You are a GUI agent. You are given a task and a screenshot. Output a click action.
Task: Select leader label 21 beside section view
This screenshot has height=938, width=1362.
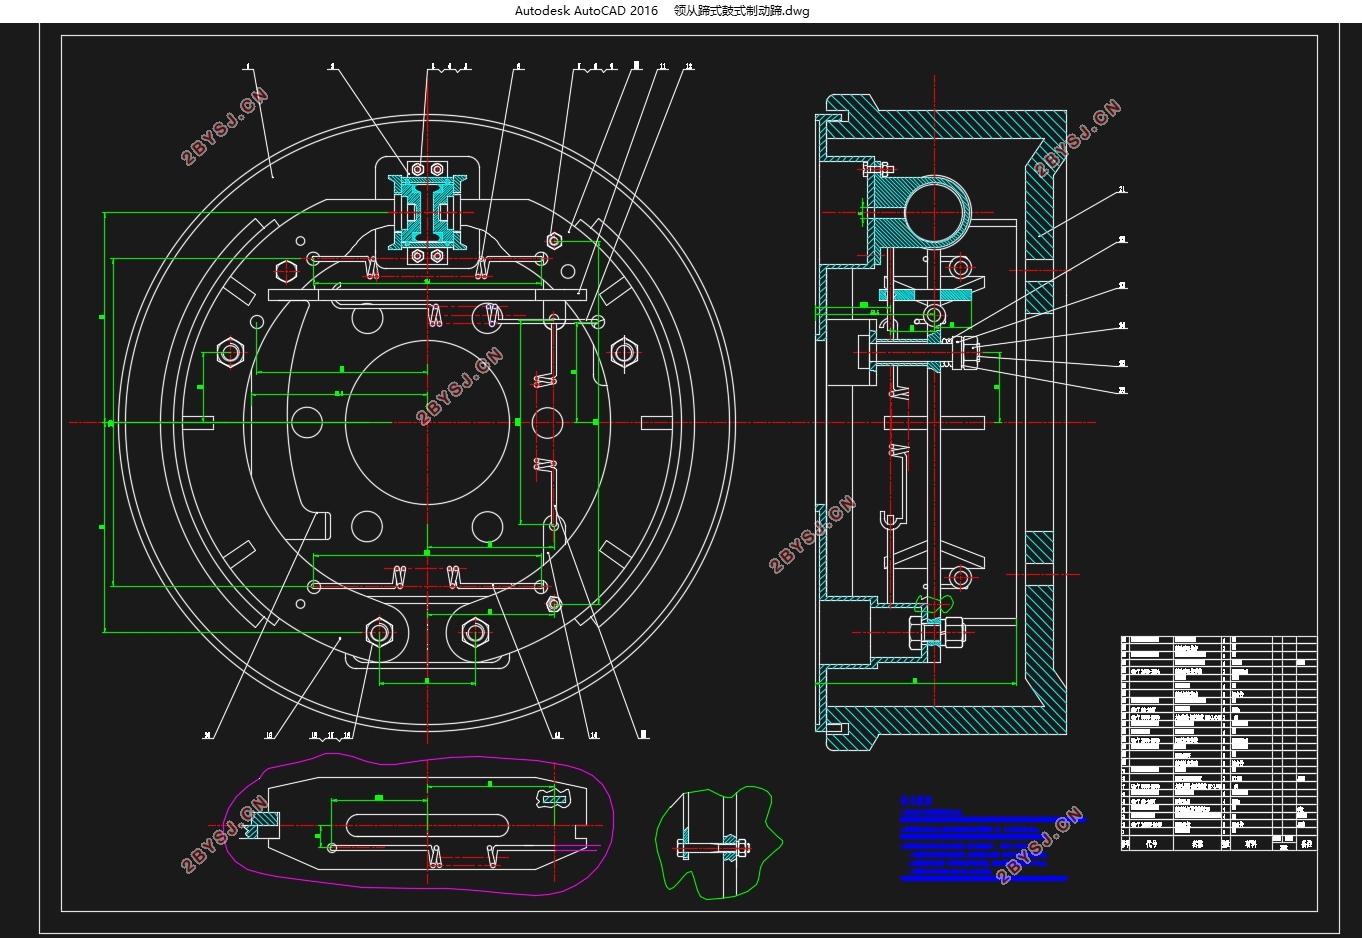click(x=1122, y=189)
